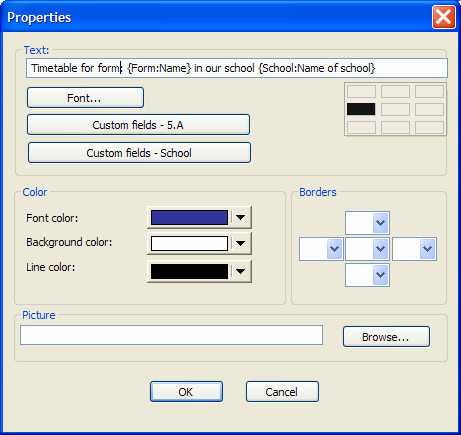
Task: Select the top-right alignment cell
Action: click(429, 91)
